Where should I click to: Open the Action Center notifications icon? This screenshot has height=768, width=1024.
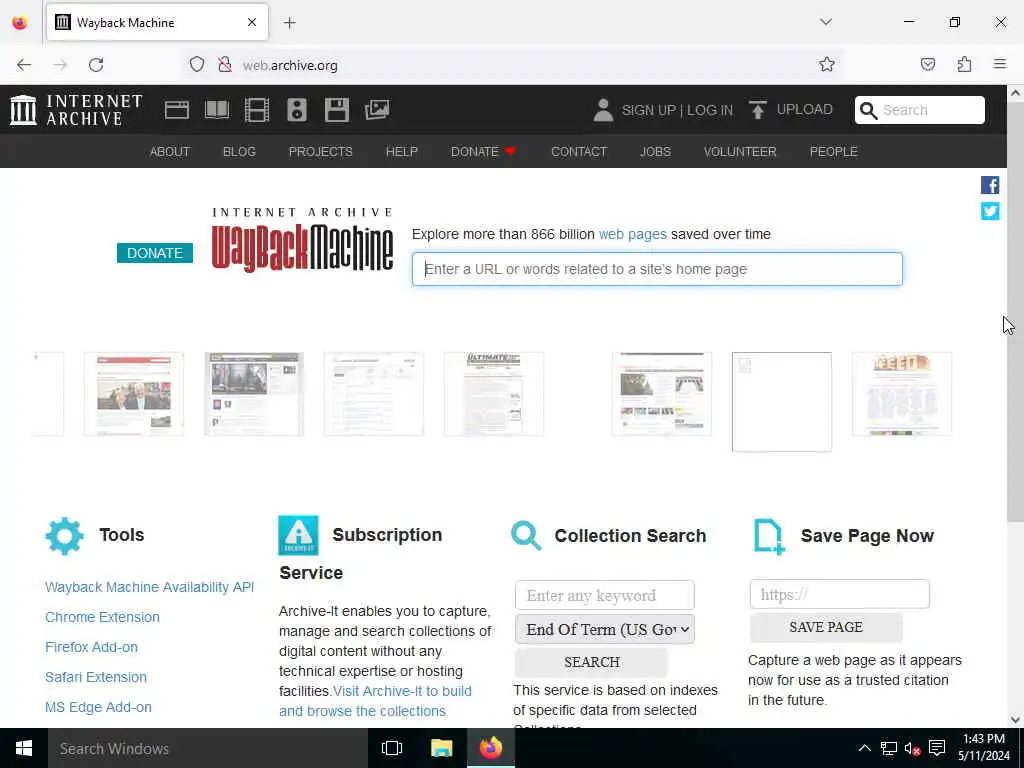pyautogui.click(x=937, y=748)
